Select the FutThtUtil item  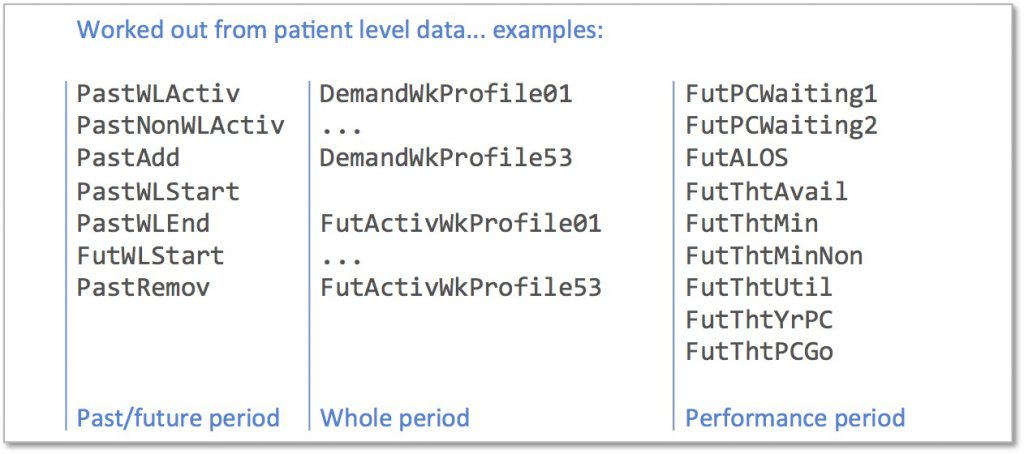(x=758, y=288)
